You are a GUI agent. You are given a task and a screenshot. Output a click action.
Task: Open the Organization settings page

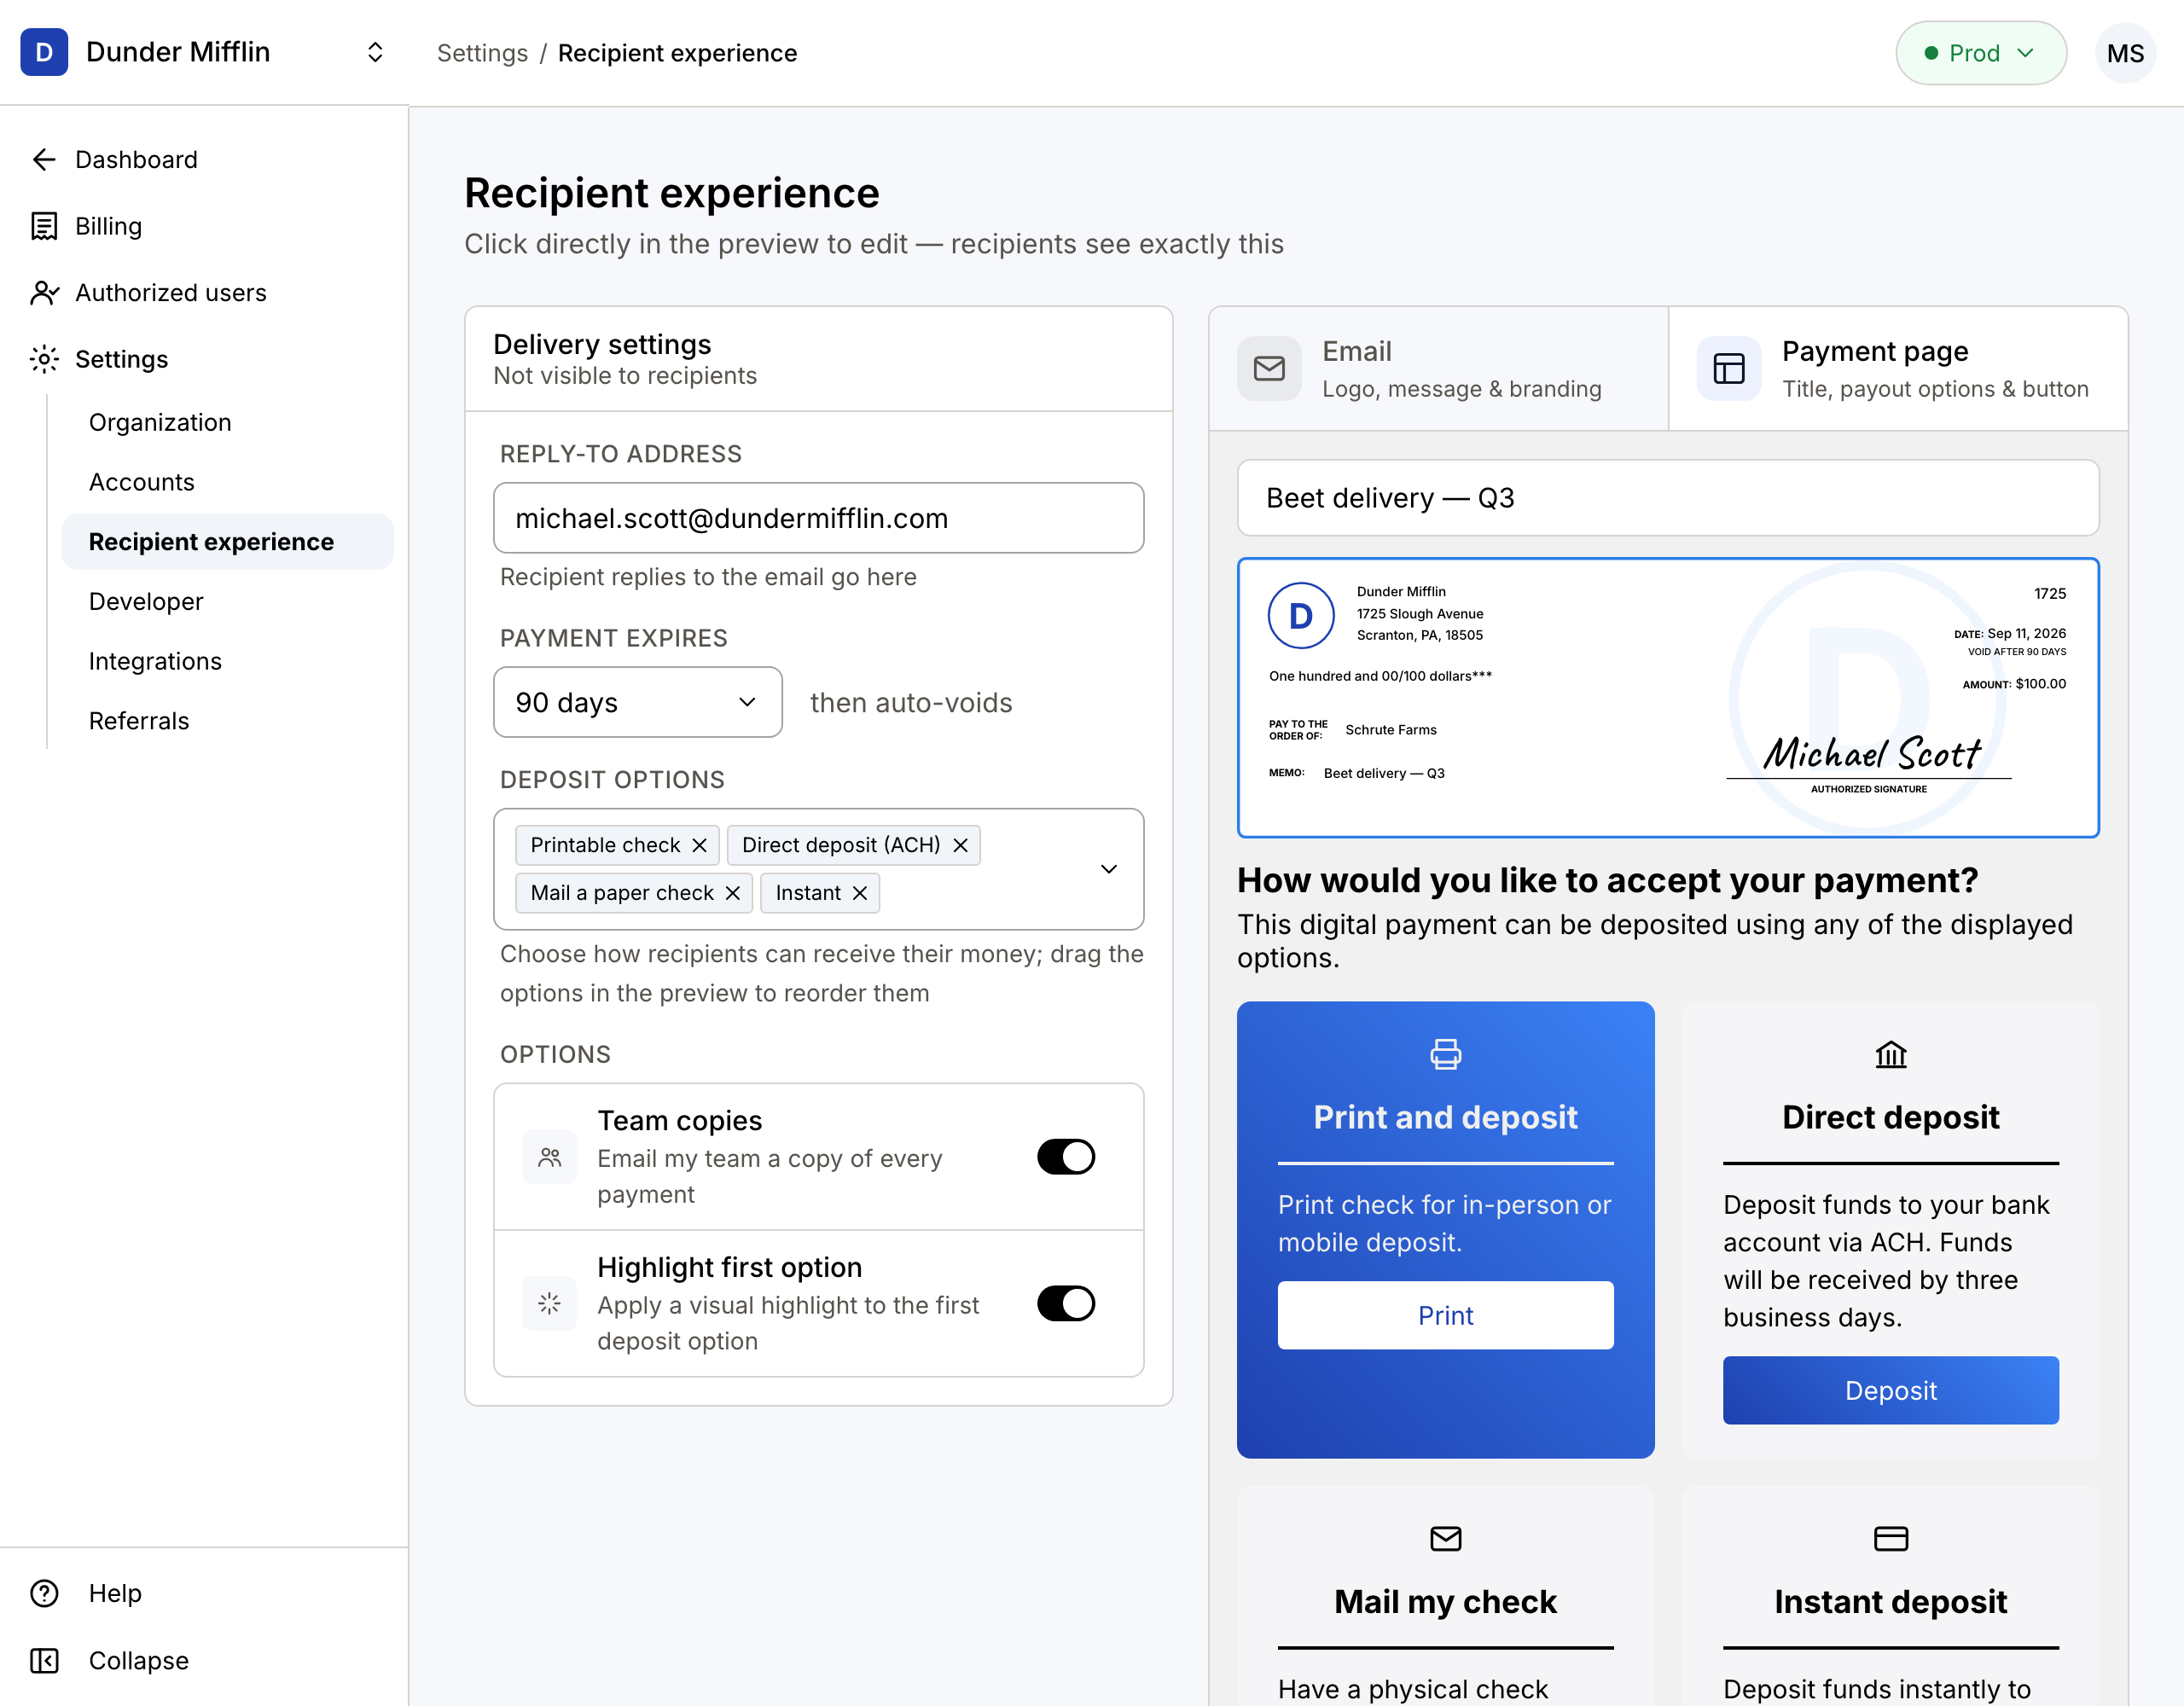tap(160, 422)
